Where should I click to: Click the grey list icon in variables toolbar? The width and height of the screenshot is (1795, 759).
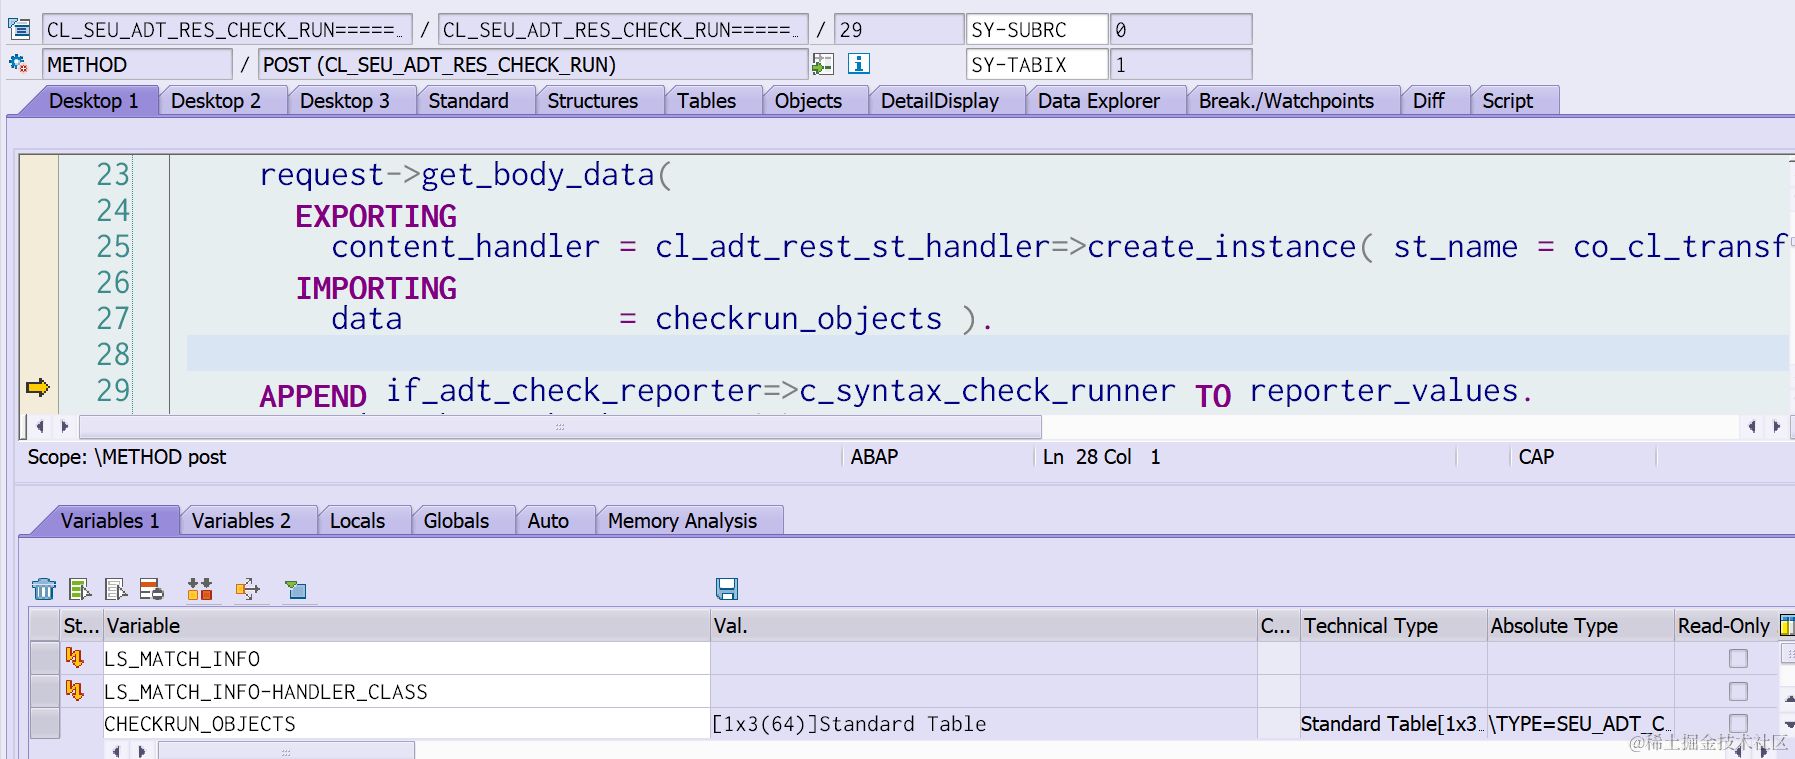point(116,589)
